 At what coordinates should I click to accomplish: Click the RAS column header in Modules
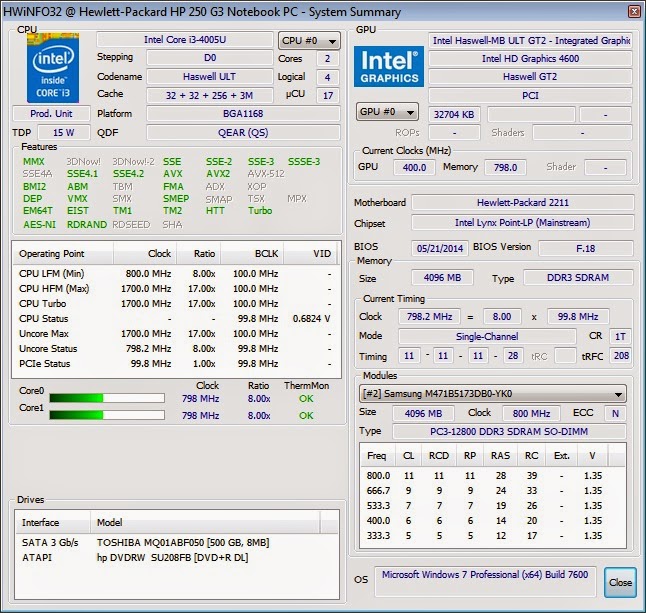point(501,456)
